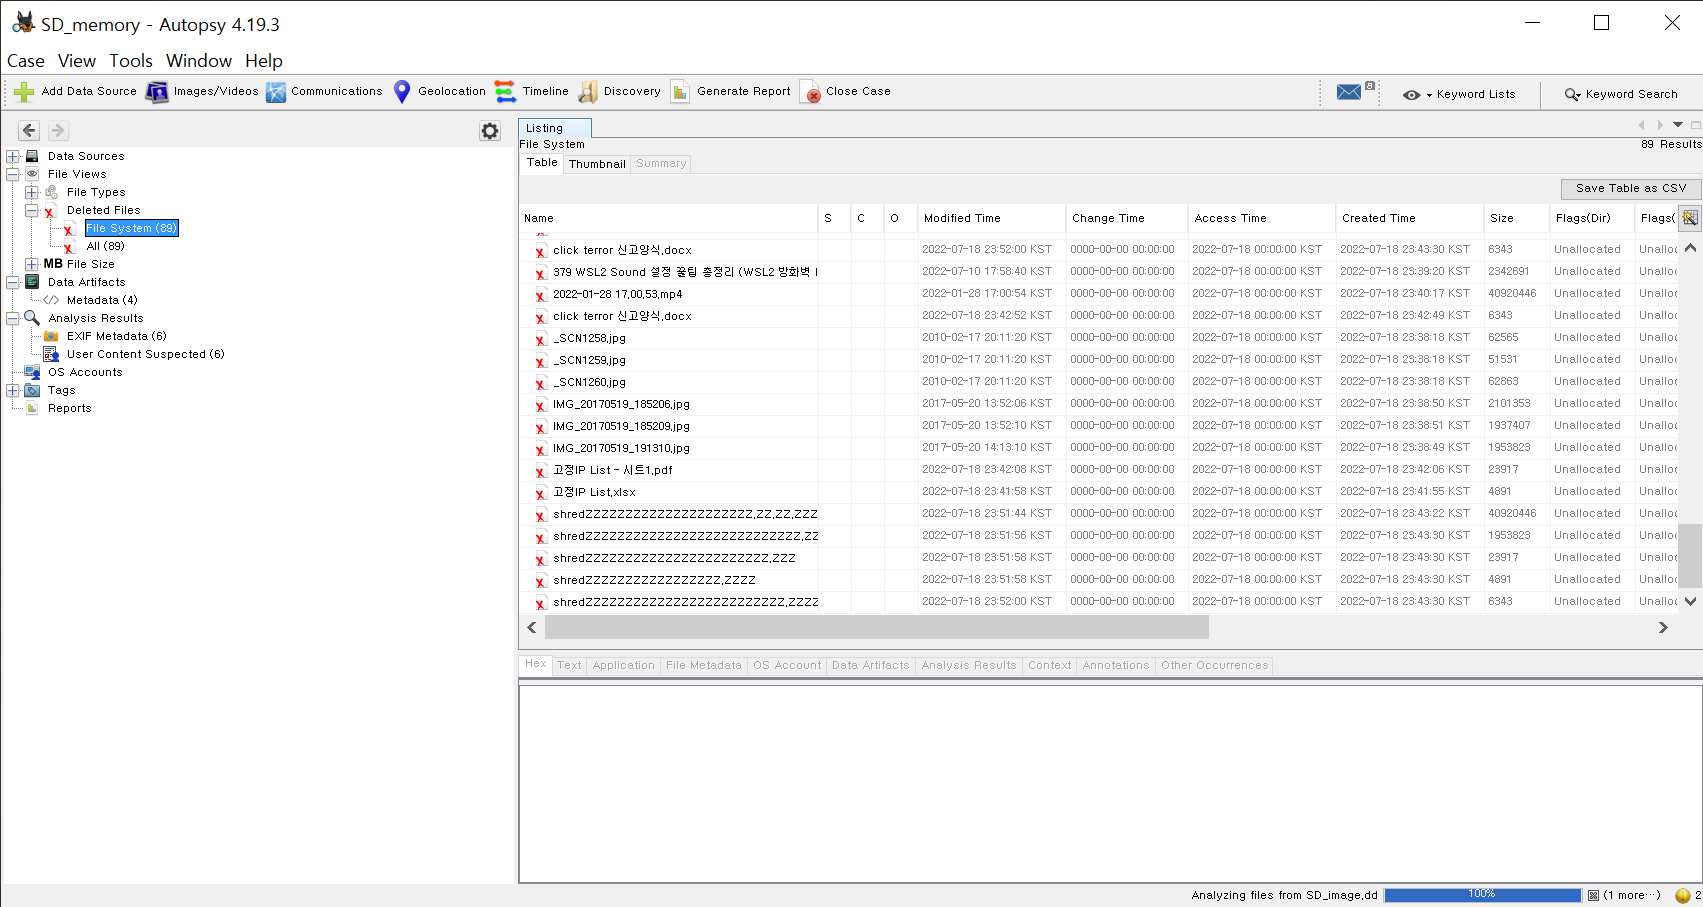Screen dimensions: 1703x907
Task: Select the Listing tab
Action: point(555,128)
